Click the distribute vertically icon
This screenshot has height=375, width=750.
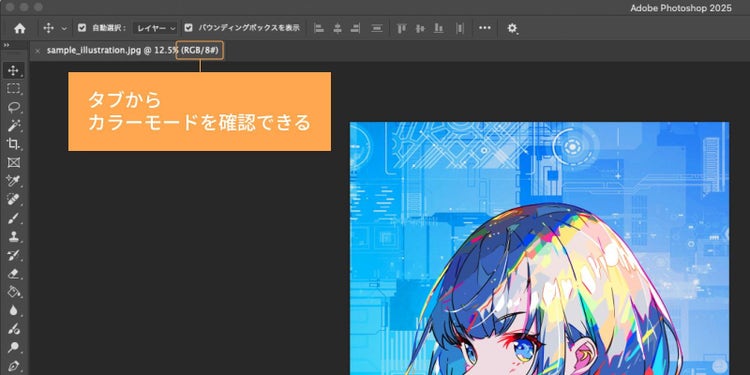point(377,28)
